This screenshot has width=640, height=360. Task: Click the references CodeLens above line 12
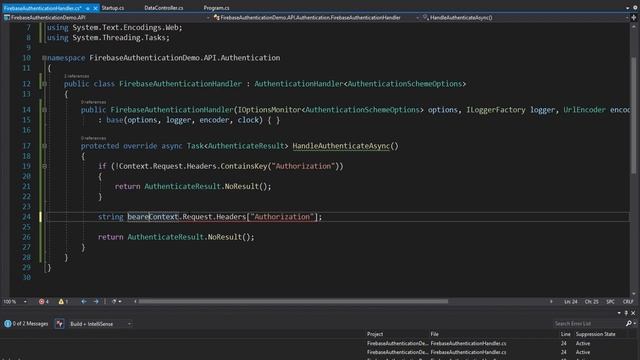pyautogui.click(x=76, y=76)
